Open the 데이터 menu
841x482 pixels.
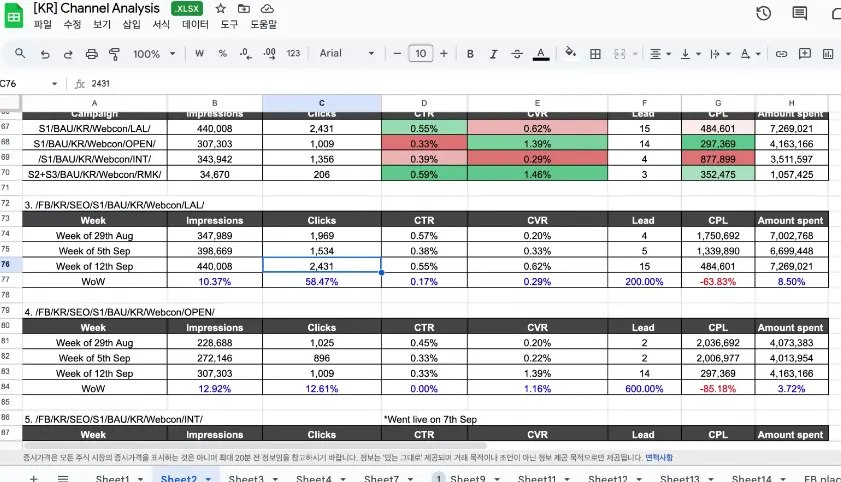(x=195, y=24)
